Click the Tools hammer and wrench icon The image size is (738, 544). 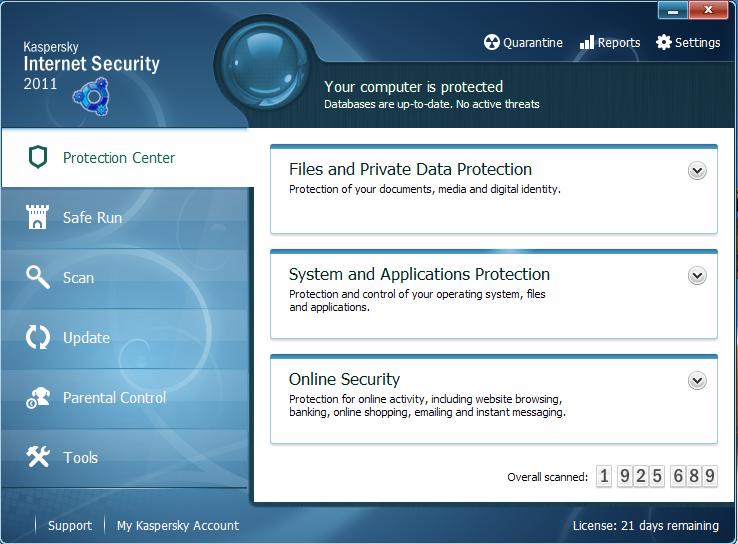click(x=38, y=456)
